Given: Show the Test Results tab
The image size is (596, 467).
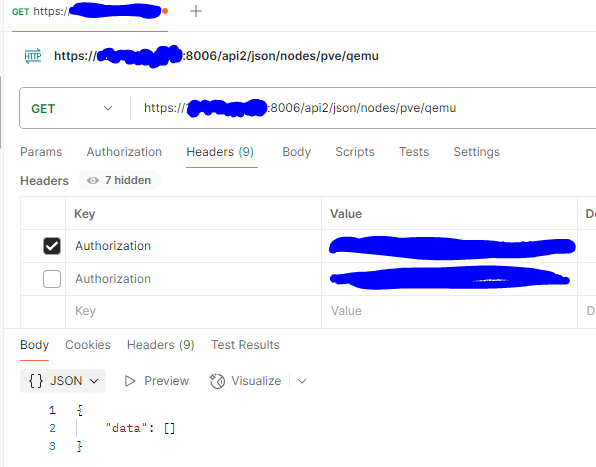Looking at the screenshot, I should pos(245,345).
